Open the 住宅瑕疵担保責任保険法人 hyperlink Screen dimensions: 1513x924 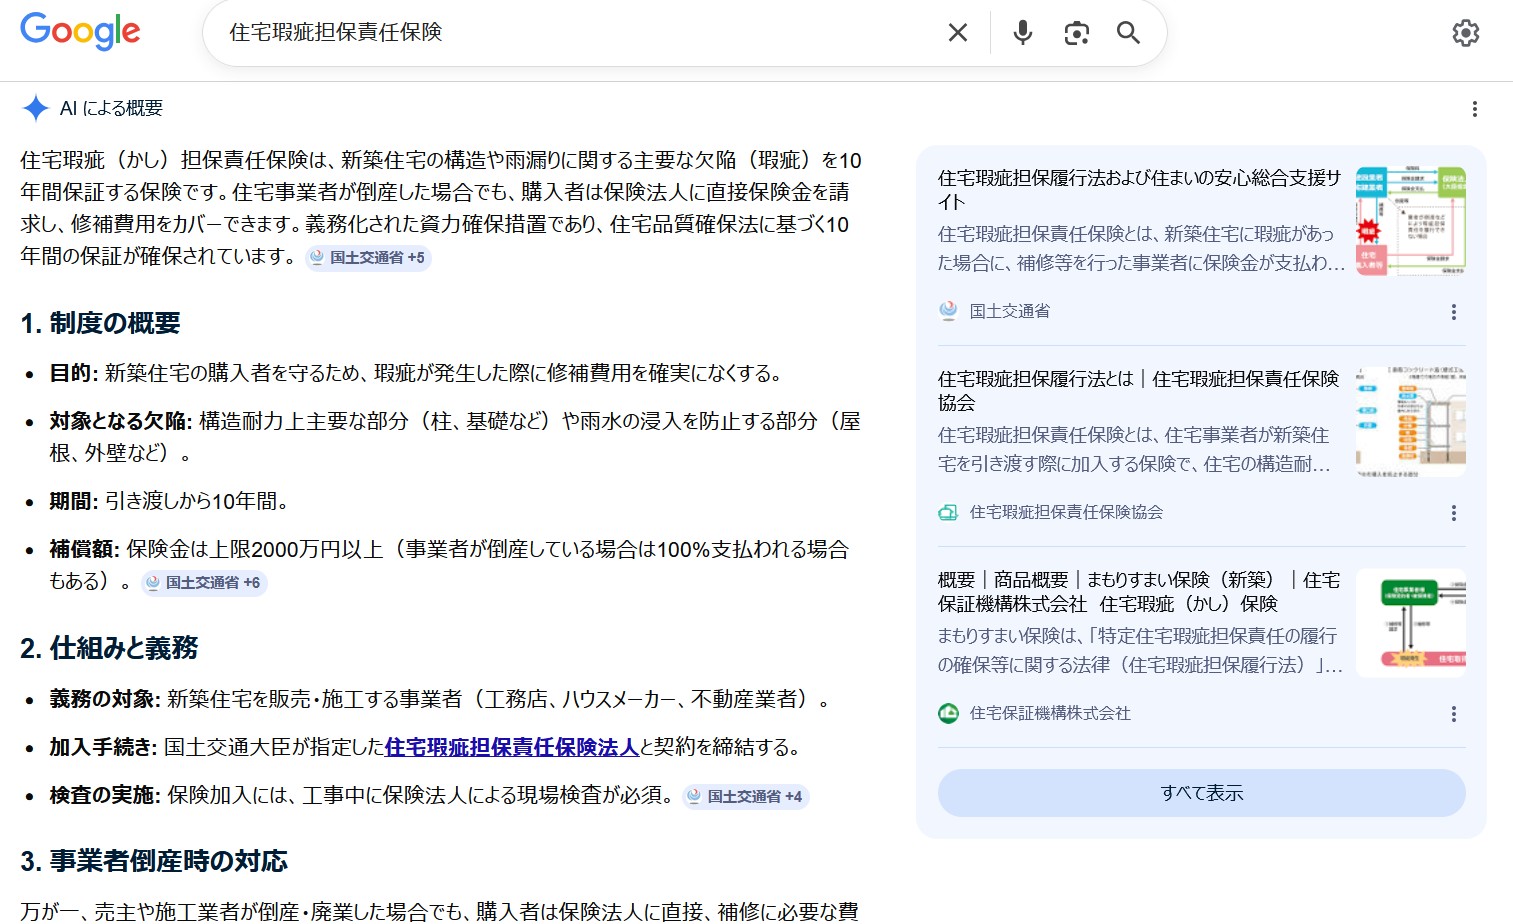pyautogui.click(x=511, y=747)
